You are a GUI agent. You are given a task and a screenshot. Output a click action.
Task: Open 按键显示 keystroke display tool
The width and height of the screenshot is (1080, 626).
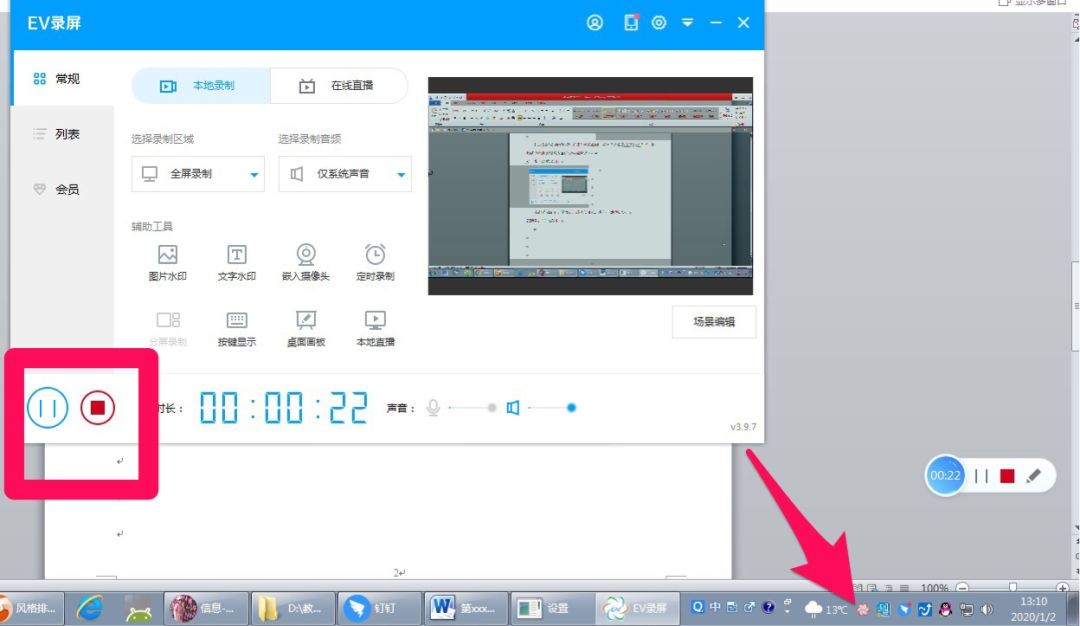pyautogui.click(x=236, y=328)
